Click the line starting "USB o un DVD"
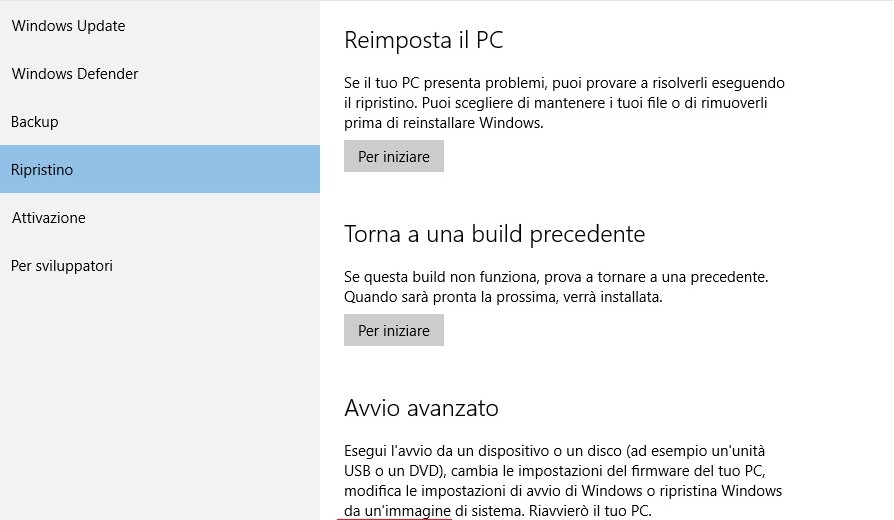This screenshot has height=520, width=894. (x=554, y=471)
